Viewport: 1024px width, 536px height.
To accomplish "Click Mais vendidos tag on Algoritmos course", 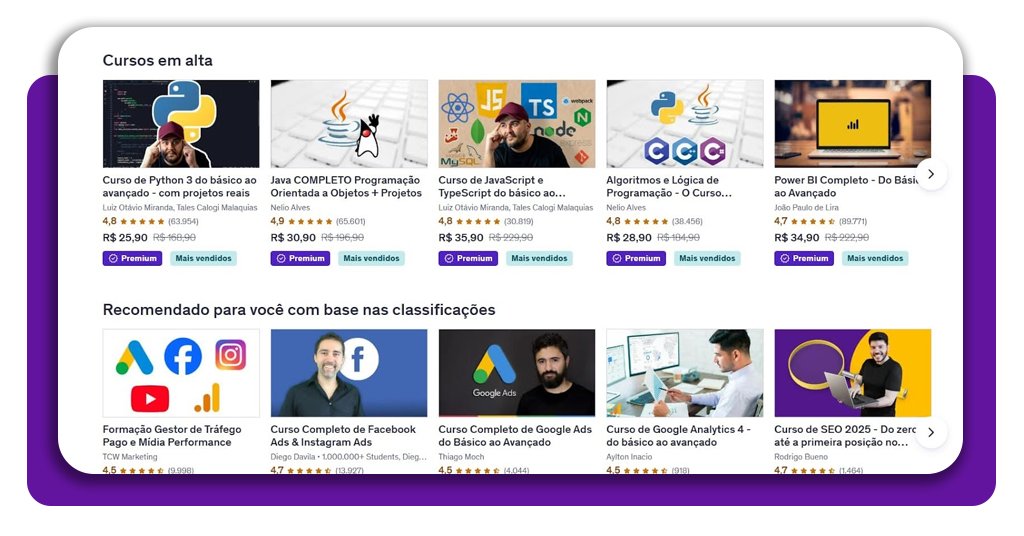I will point(707,259).
